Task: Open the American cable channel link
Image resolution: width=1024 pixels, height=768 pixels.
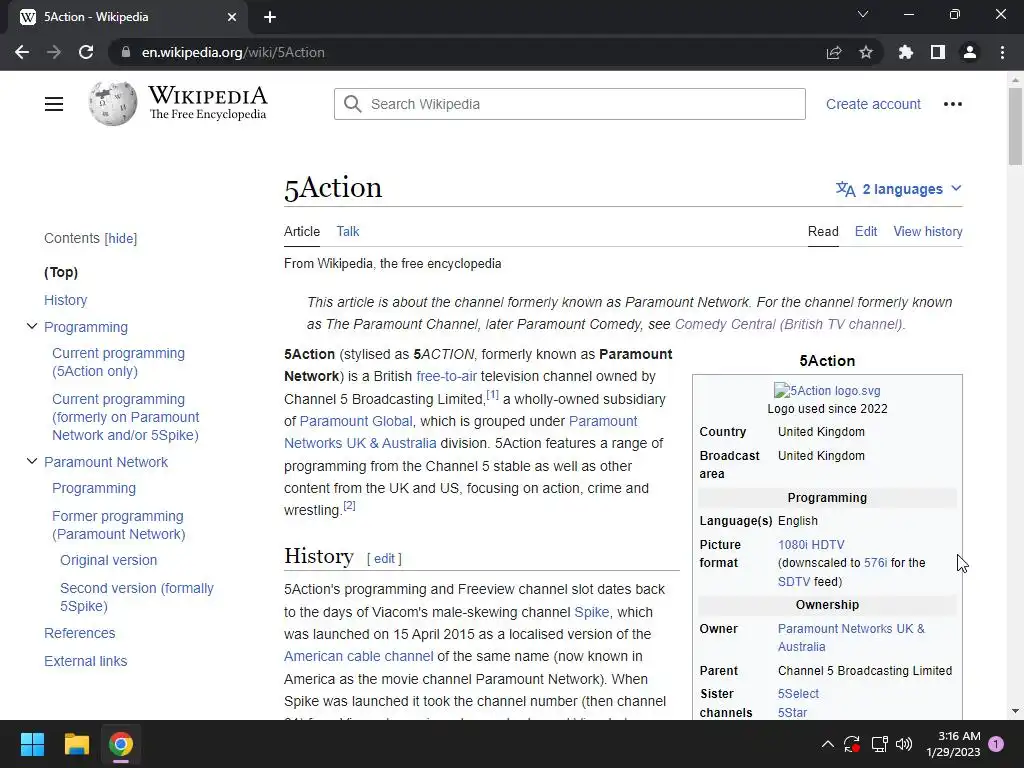Action: 359,656
